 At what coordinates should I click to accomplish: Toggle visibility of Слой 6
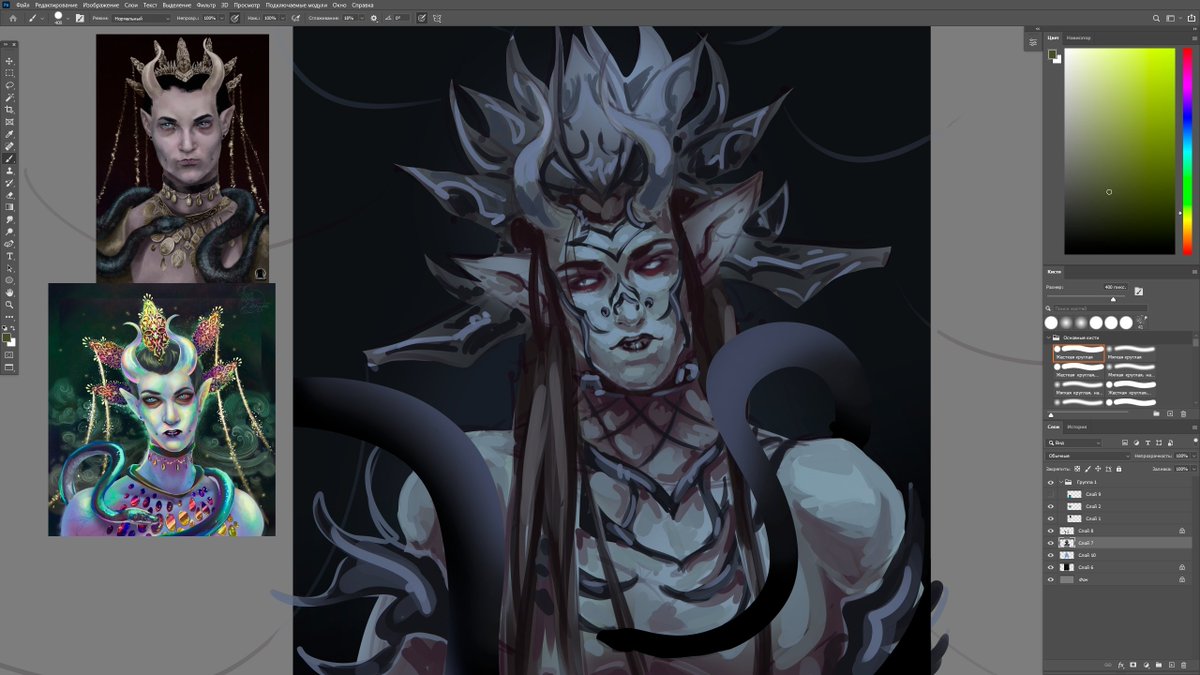(1050, 567)
